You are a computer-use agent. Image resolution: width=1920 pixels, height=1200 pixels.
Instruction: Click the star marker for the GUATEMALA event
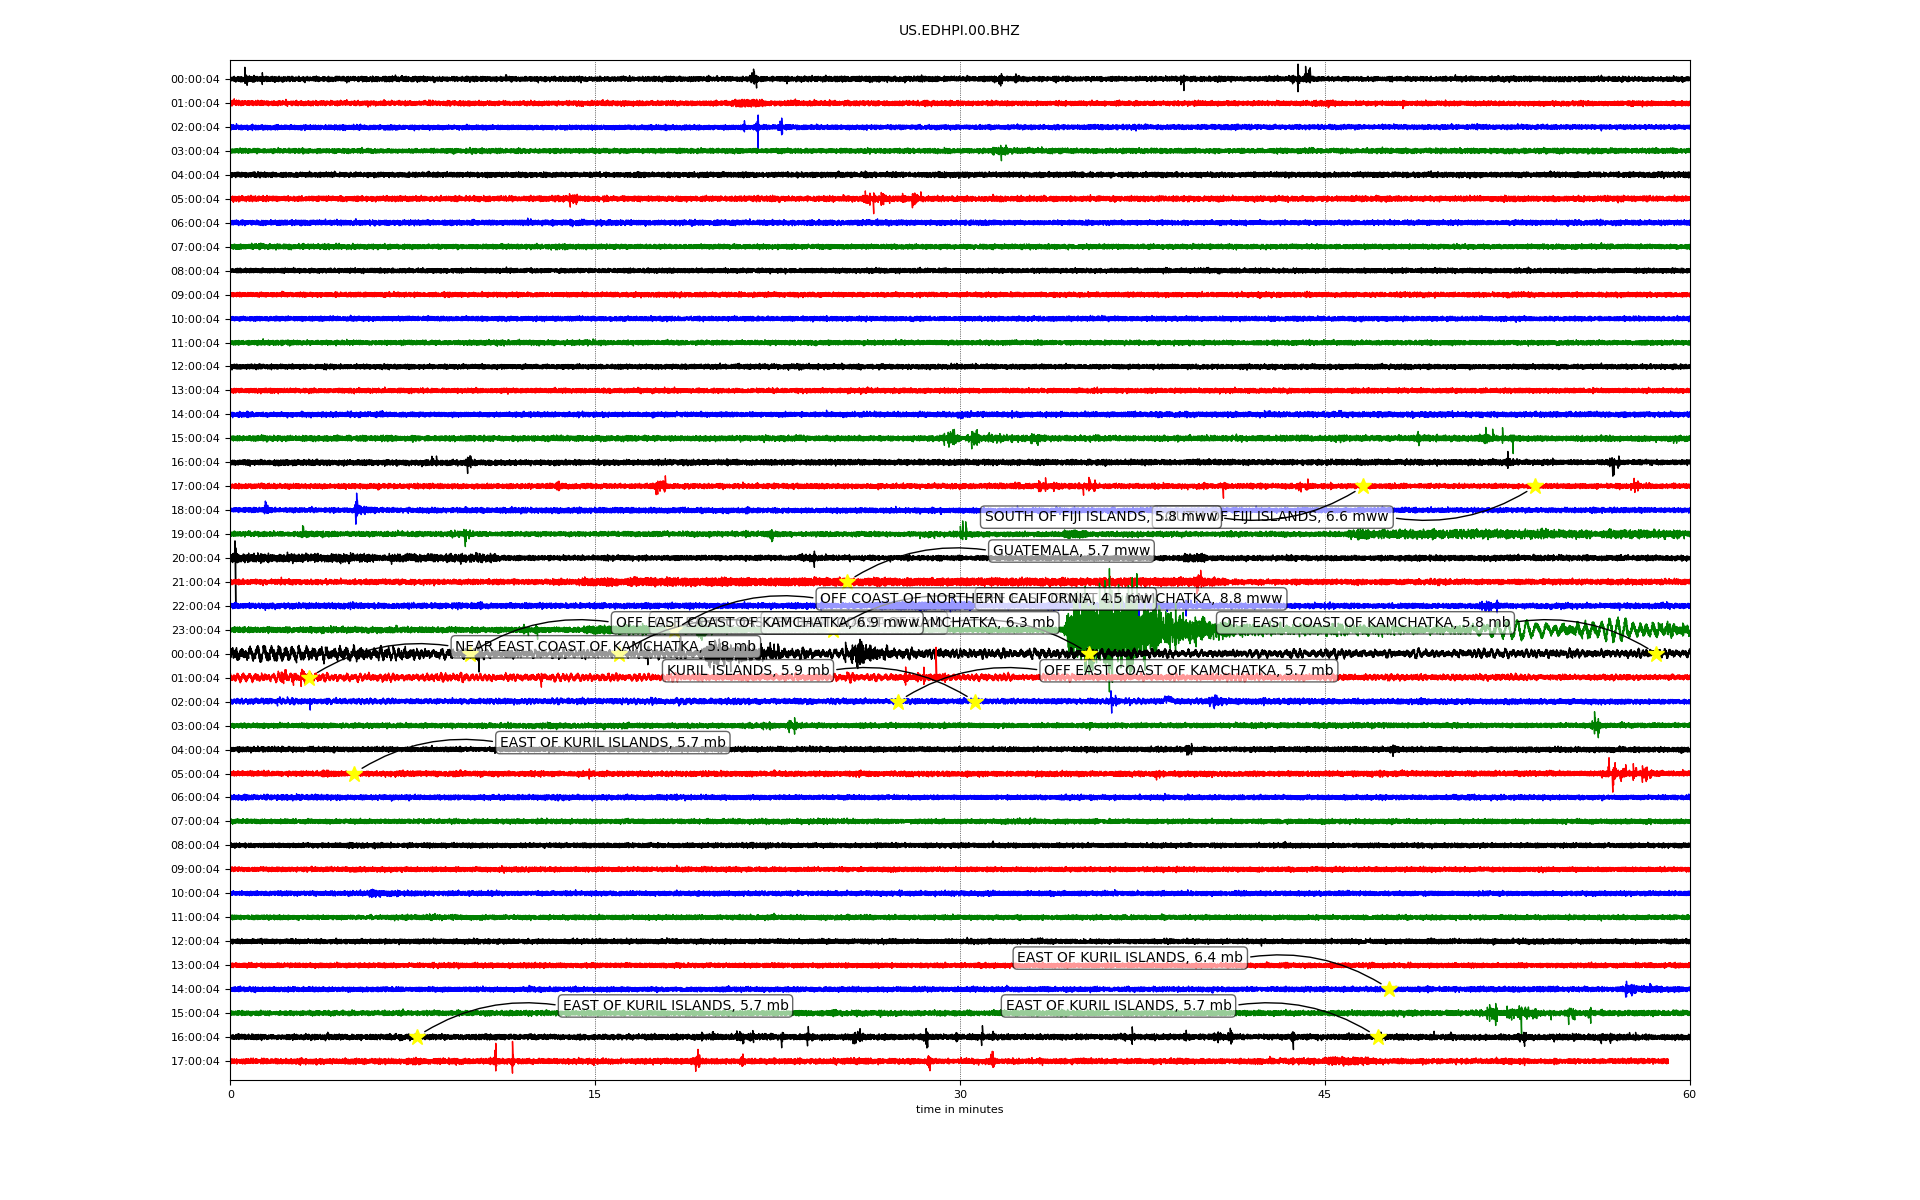(x=847, y=582)
